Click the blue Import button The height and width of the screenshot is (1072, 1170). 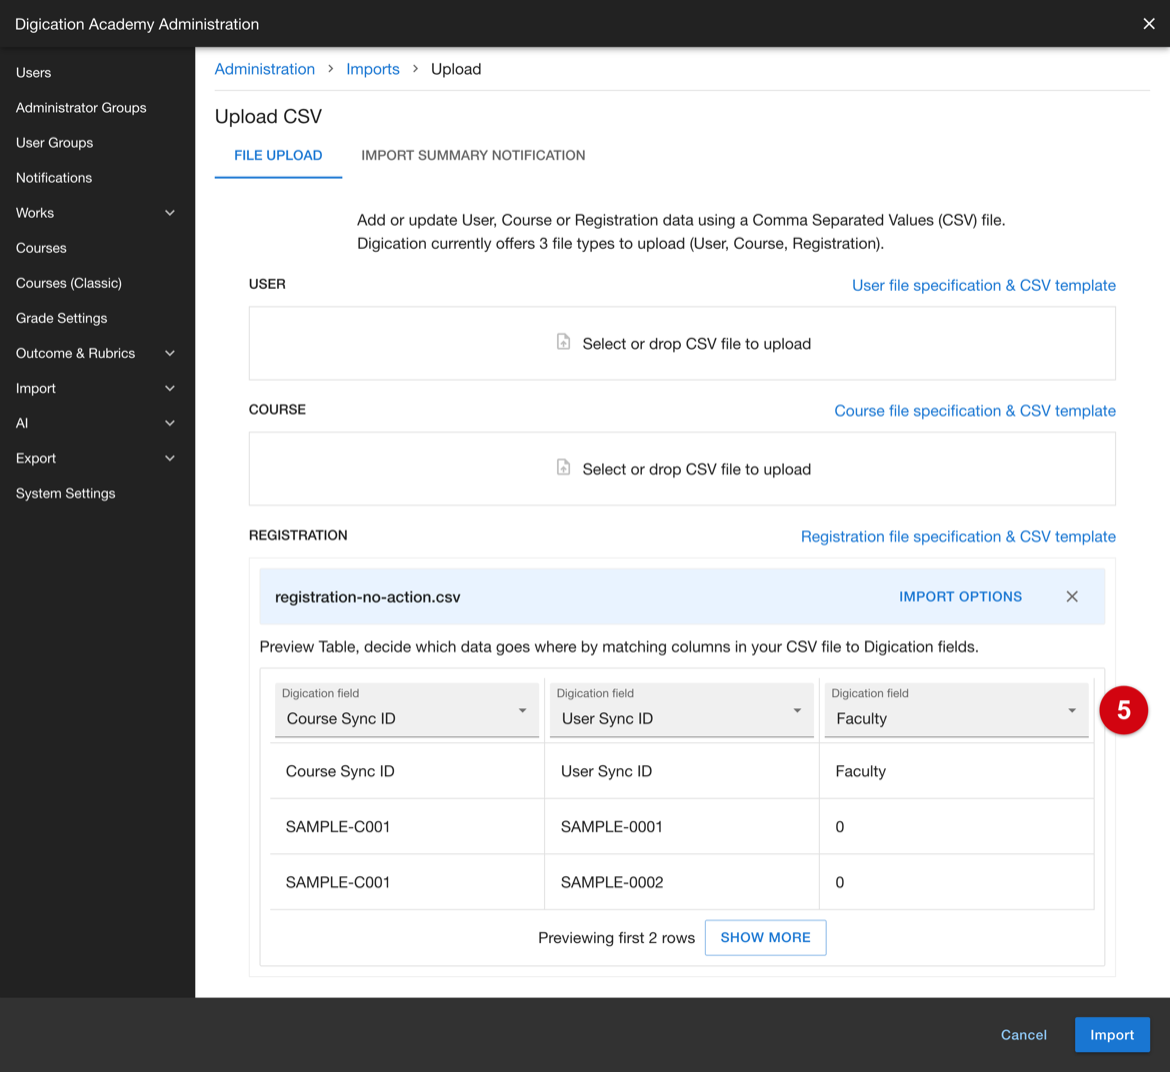(x=1112, y=1035)
